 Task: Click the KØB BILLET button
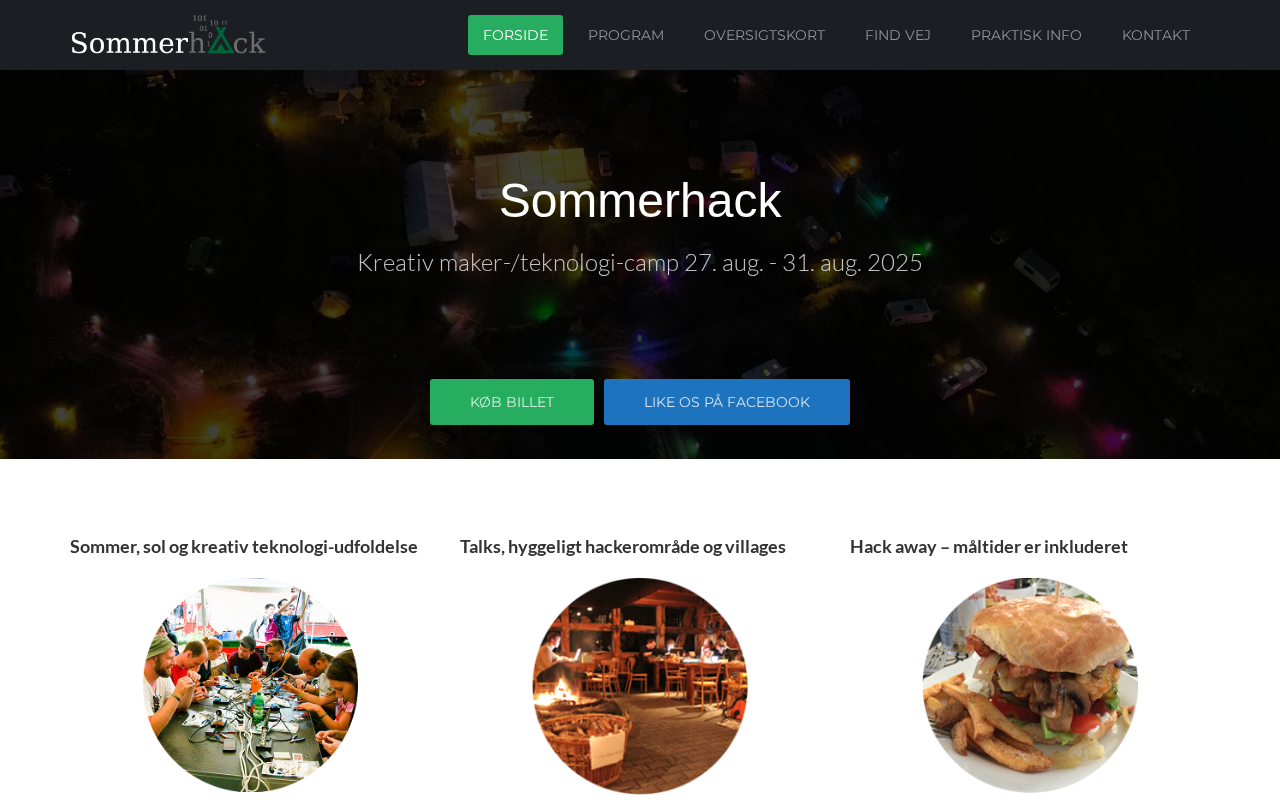512,402
